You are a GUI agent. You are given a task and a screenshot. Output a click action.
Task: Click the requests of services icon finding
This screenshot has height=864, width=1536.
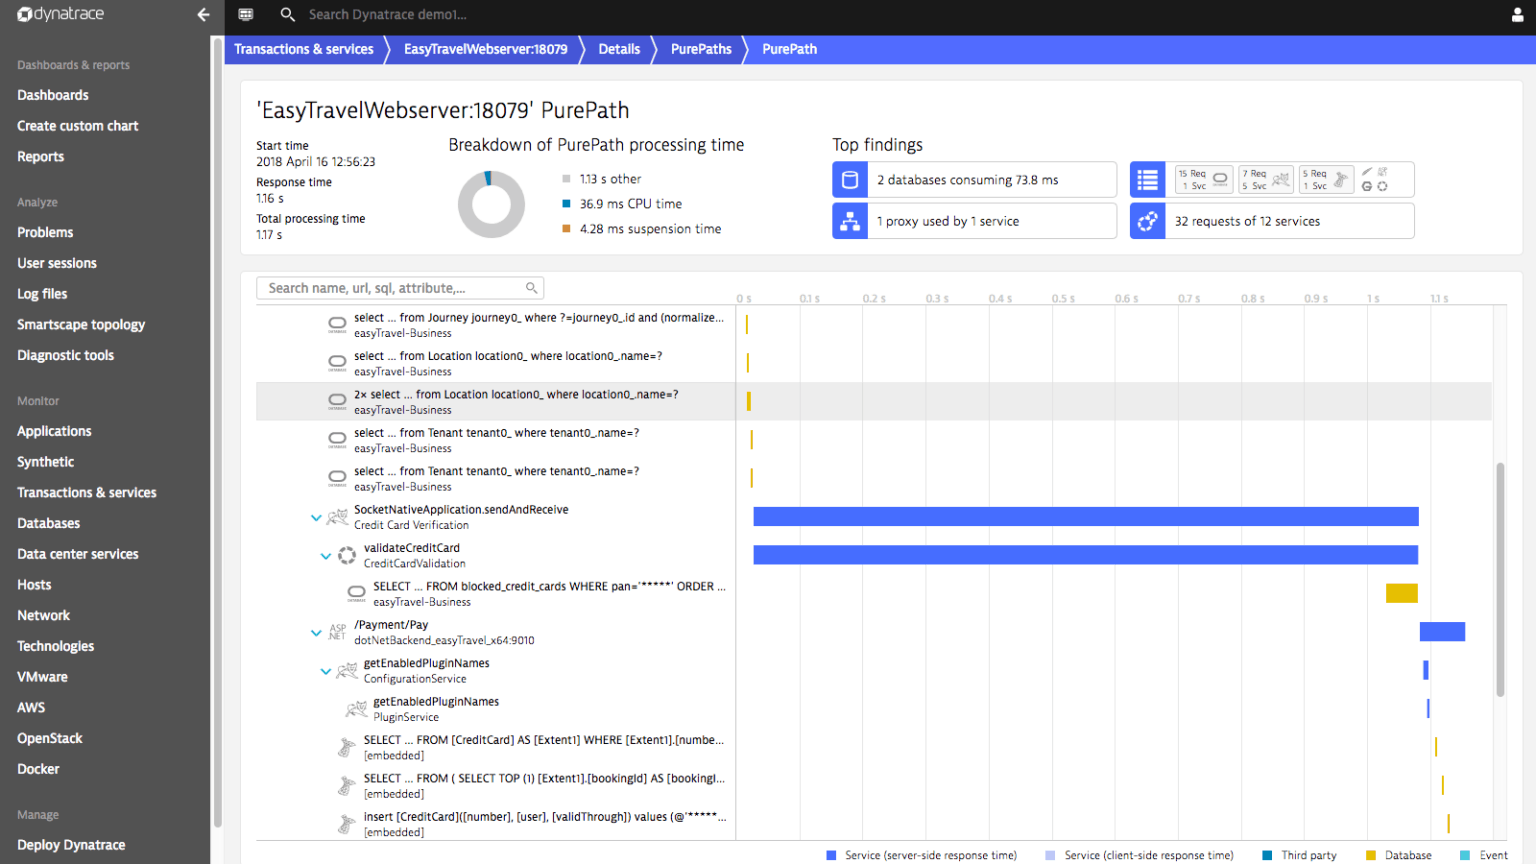(x=1147, y=220)
